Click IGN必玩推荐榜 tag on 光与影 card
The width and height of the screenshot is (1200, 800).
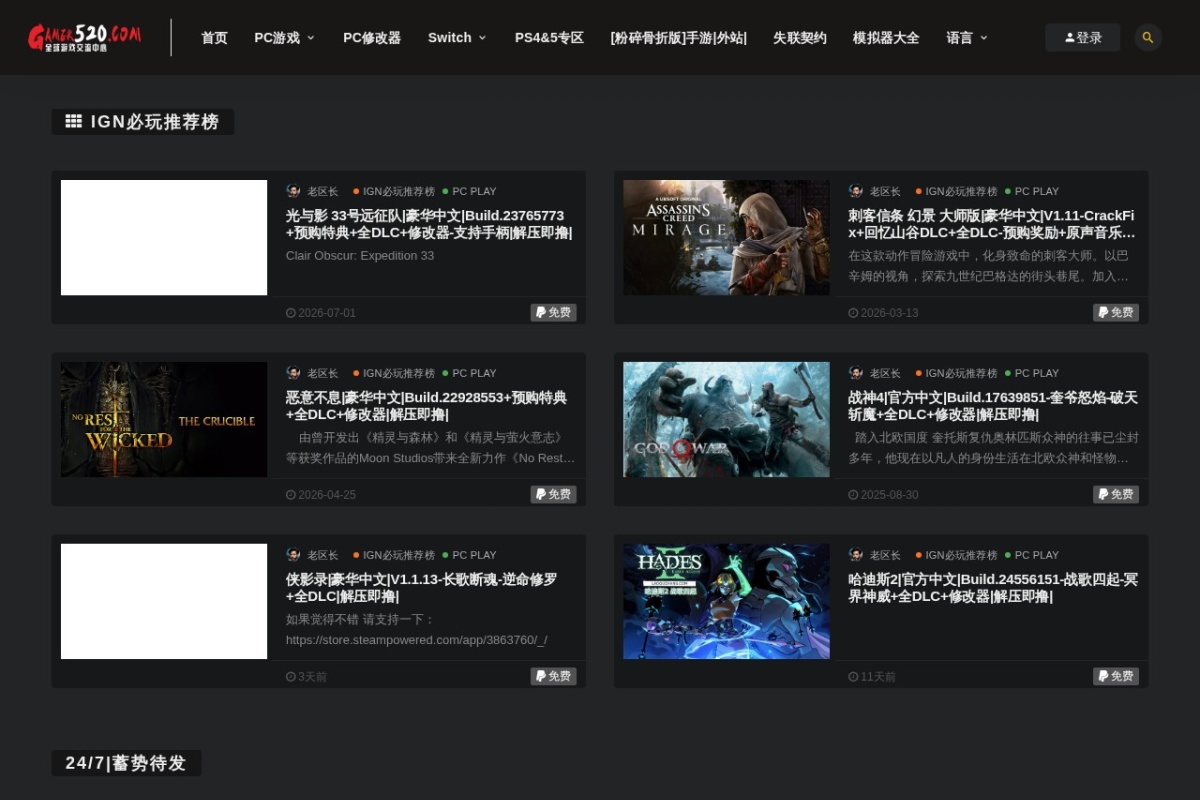tap(394, 191)
